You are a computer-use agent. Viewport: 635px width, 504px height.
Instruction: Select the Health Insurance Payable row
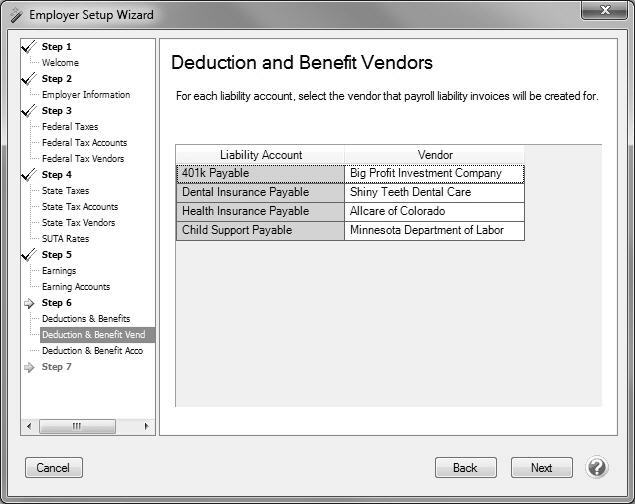click(260, 211)
